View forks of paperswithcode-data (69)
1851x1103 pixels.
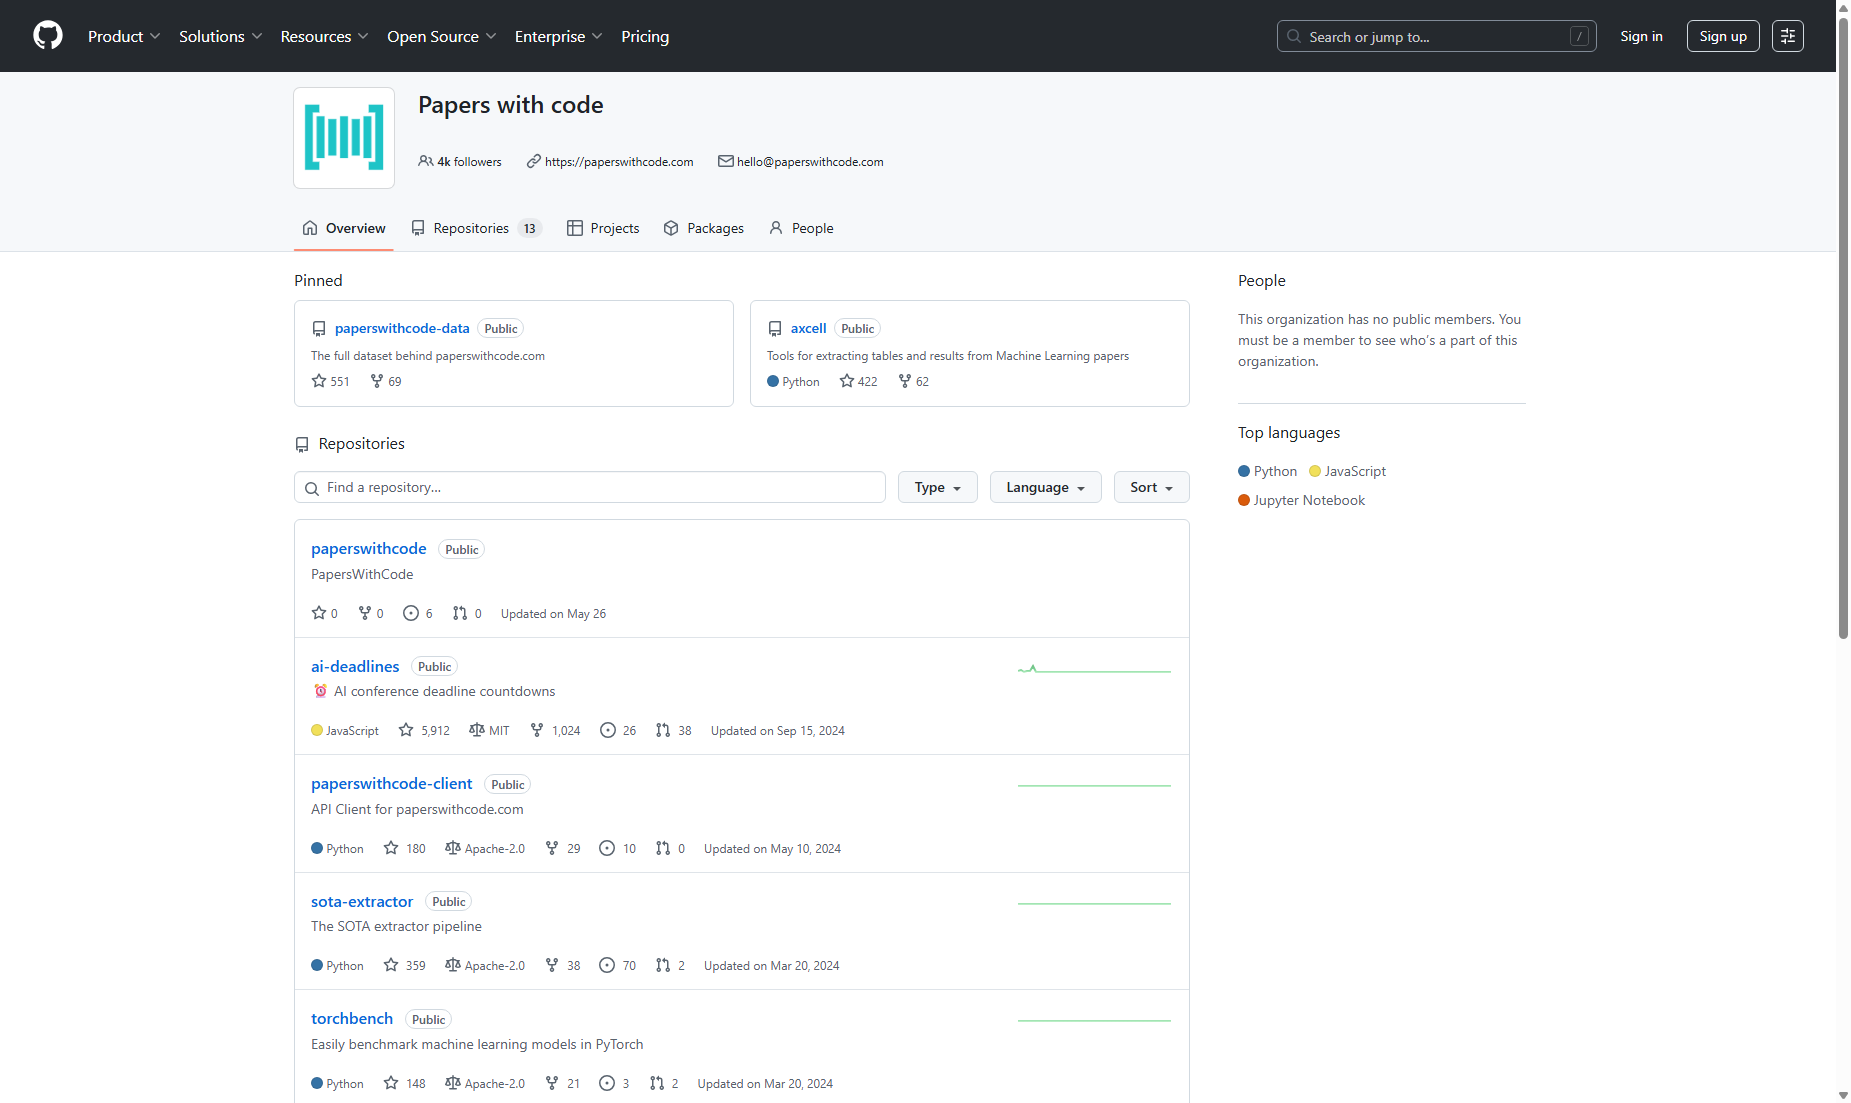[x=386, y=381]
